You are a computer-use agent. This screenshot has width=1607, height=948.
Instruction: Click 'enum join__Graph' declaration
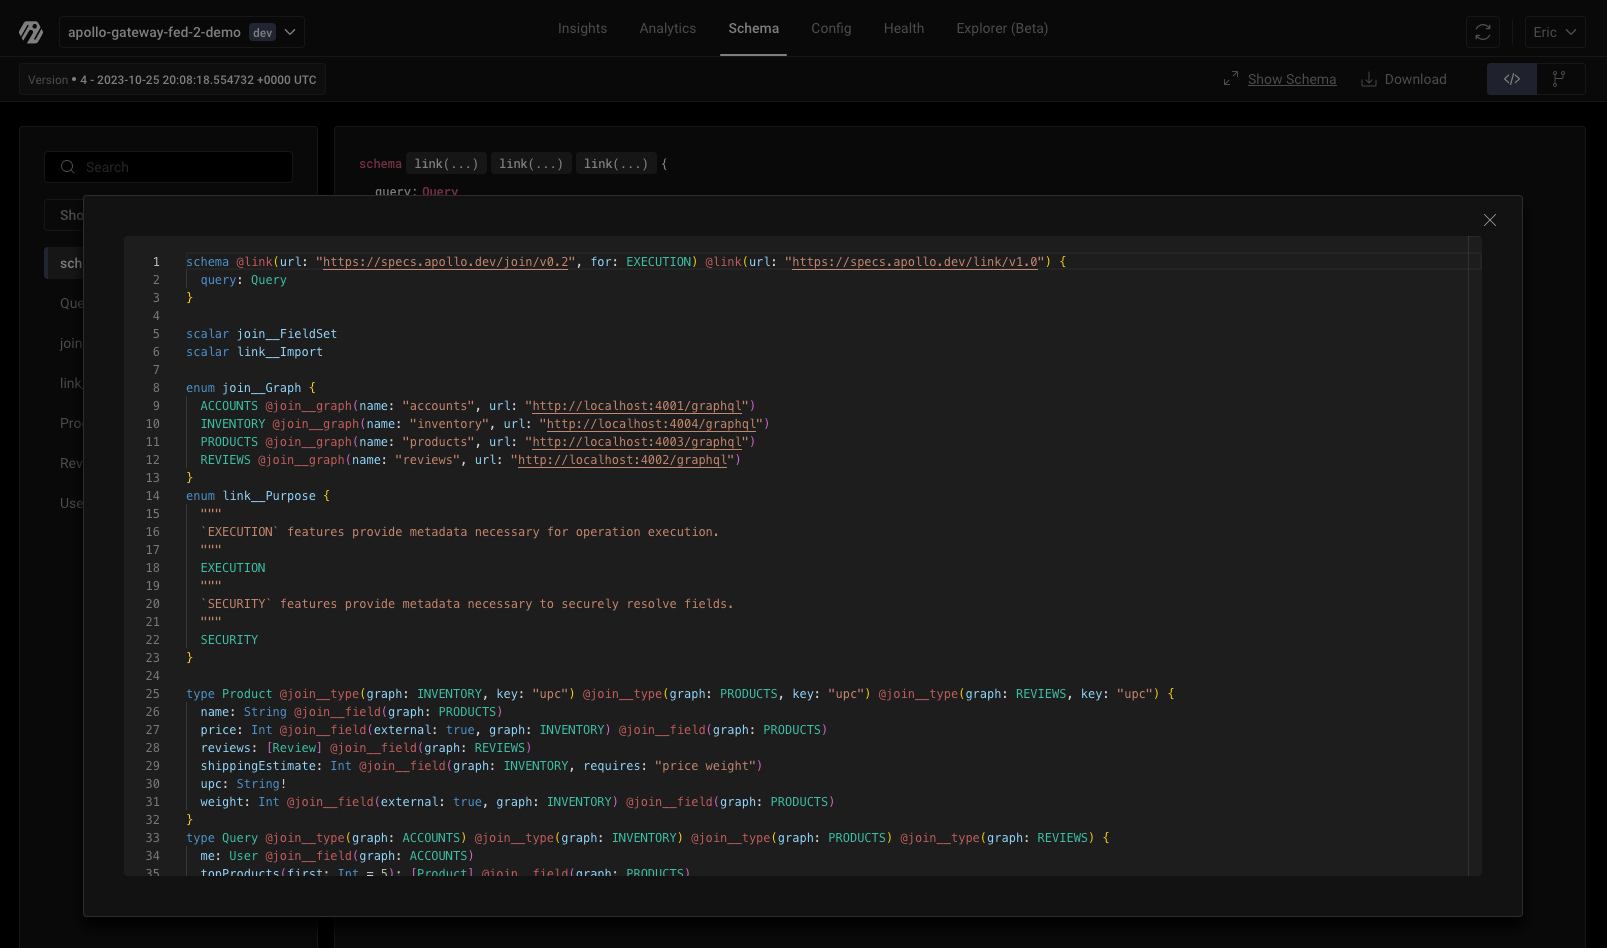click(x=250, y=388)
